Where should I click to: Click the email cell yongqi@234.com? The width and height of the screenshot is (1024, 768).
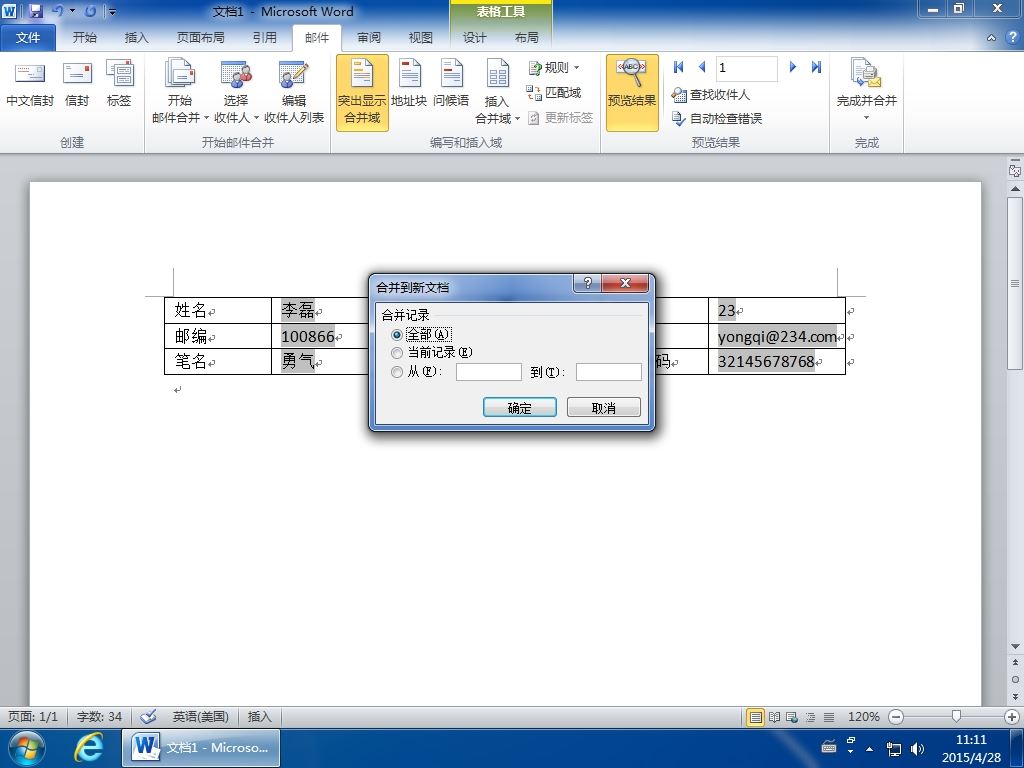click(x=776, y=336)
